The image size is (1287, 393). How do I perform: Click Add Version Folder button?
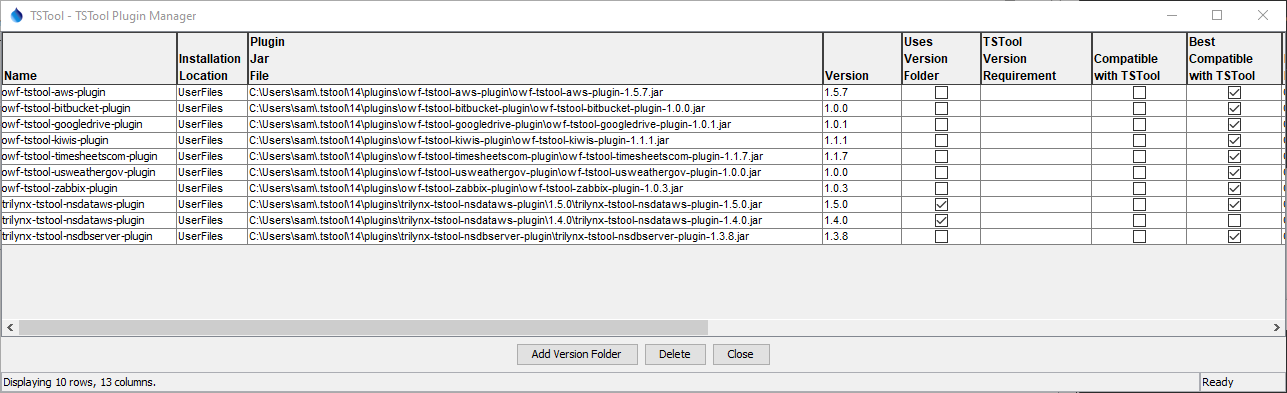pos(577,354)
